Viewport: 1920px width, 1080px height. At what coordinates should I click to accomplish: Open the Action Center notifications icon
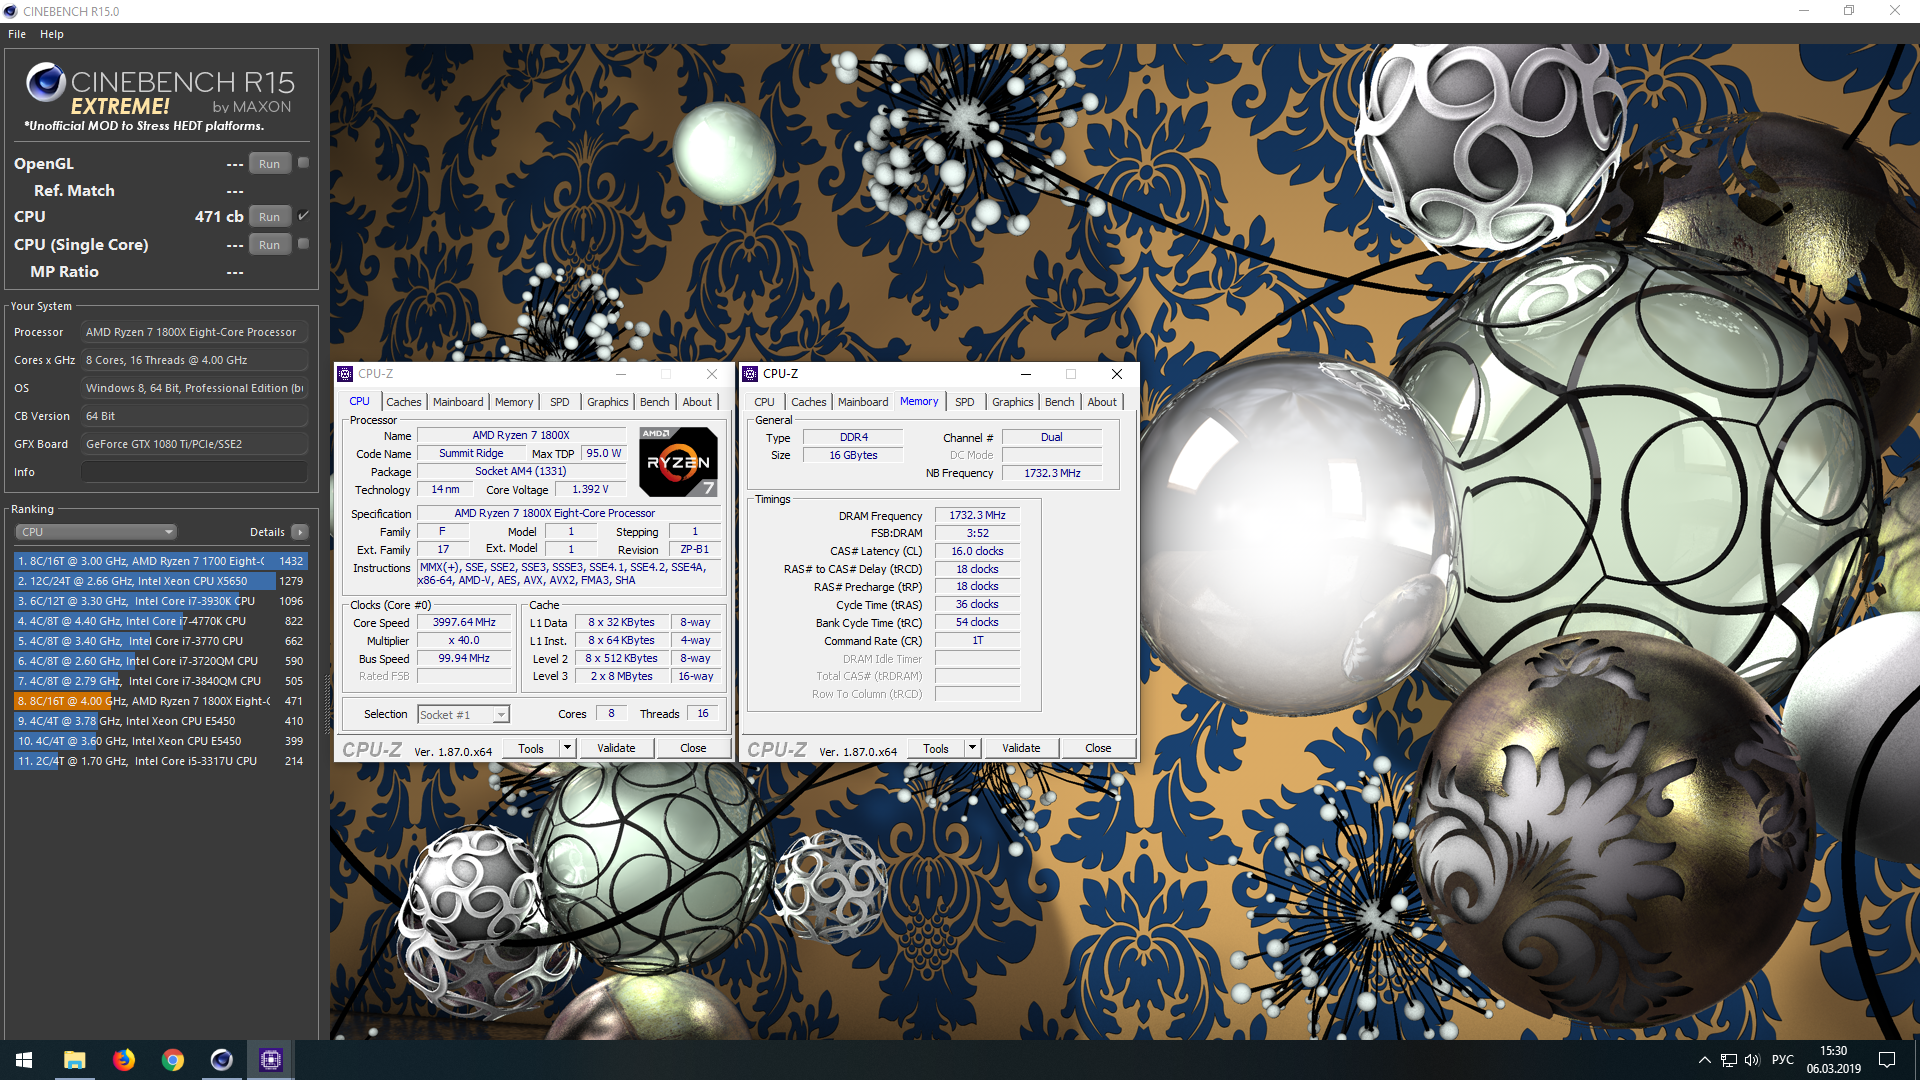[1887, 1060]
